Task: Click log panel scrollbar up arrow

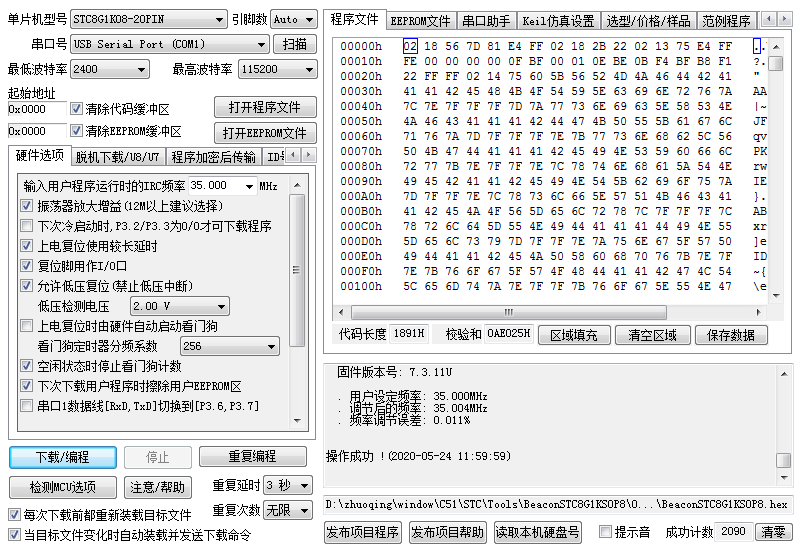Action: pyautogui.click(x=784, y=374)
